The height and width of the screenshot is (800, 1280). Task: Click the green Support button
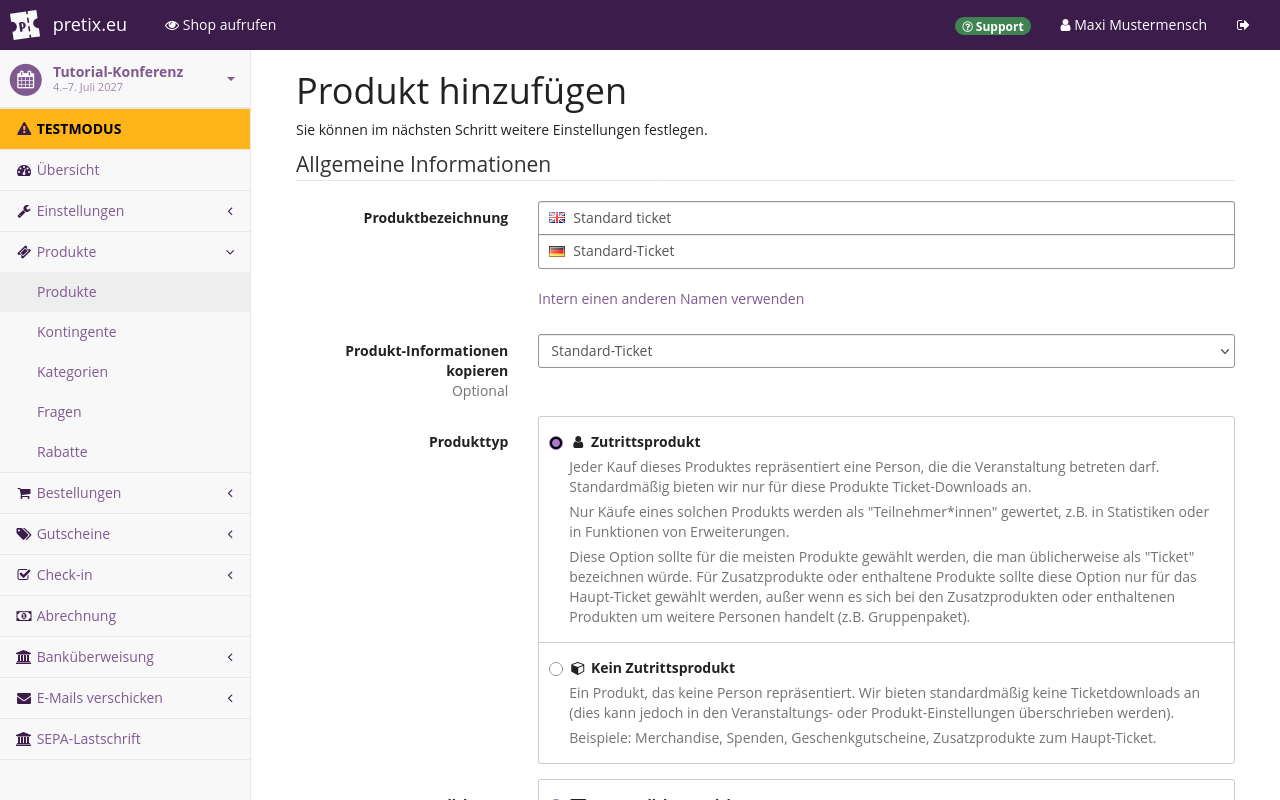993,26
